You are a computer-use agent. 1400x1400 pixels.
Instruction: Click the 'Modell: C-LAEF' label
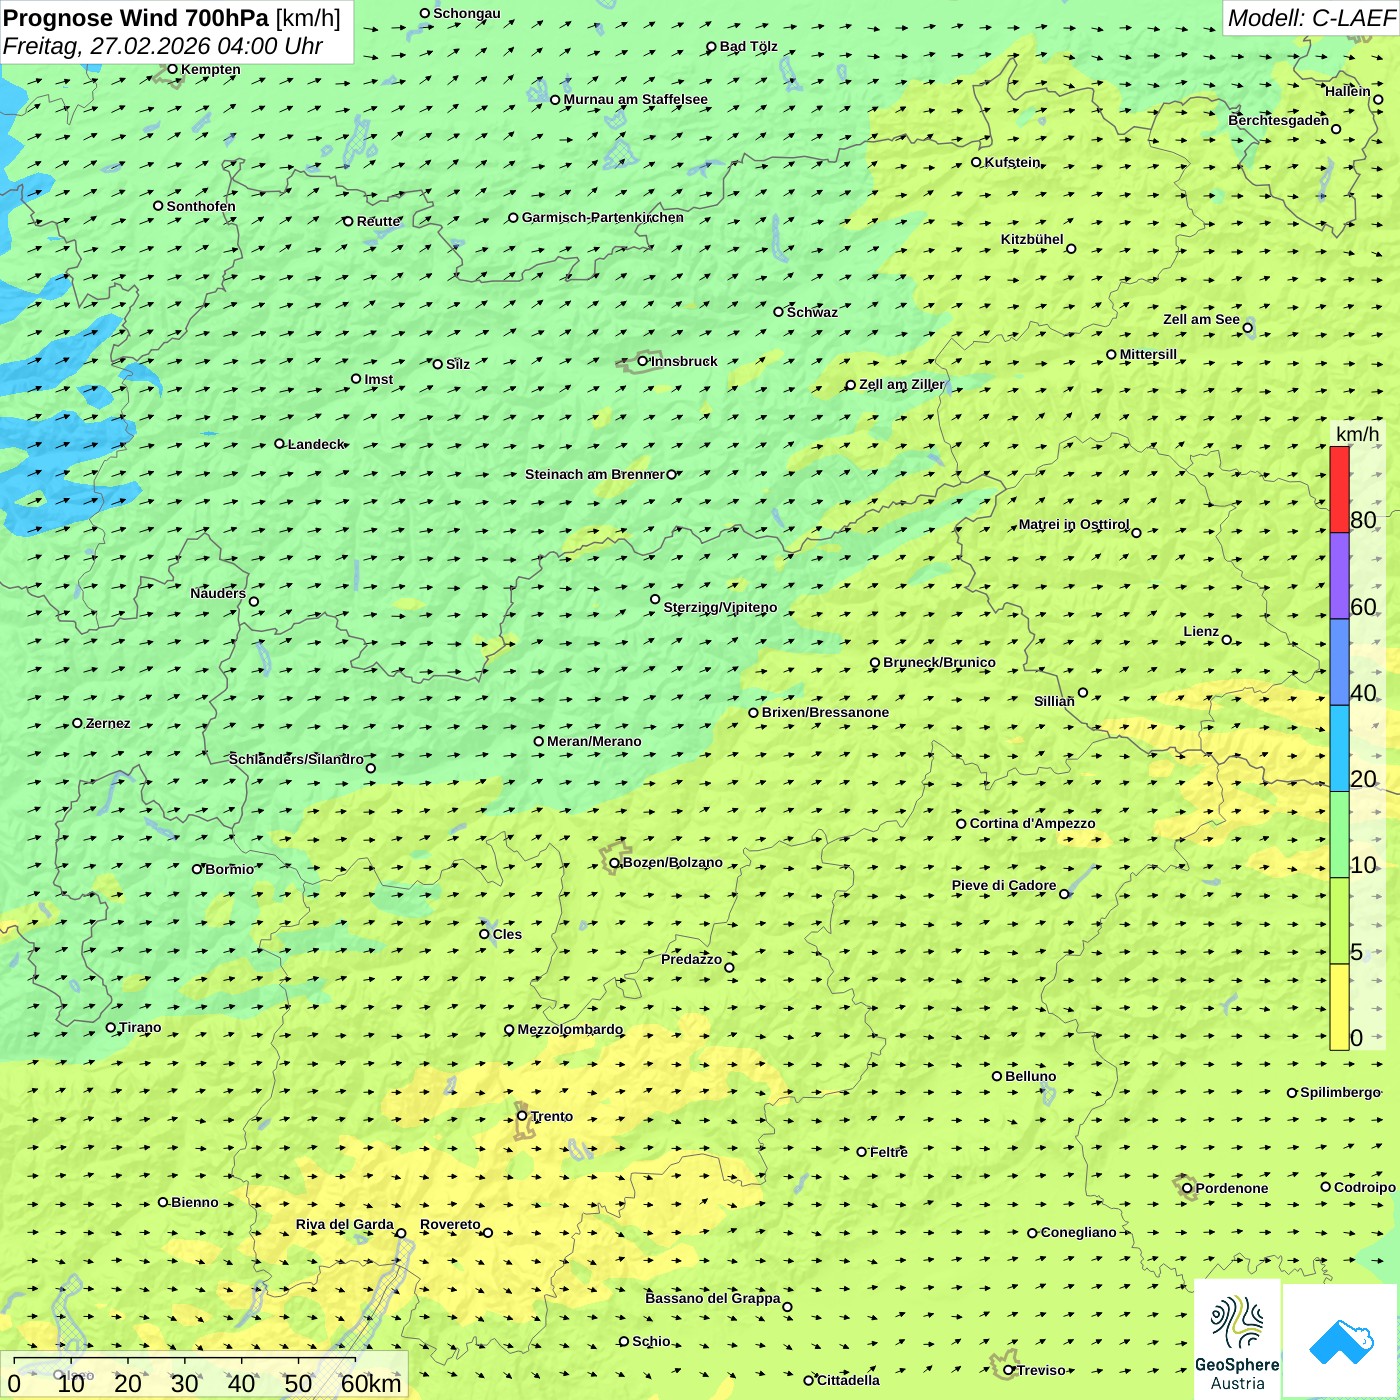1311,18
